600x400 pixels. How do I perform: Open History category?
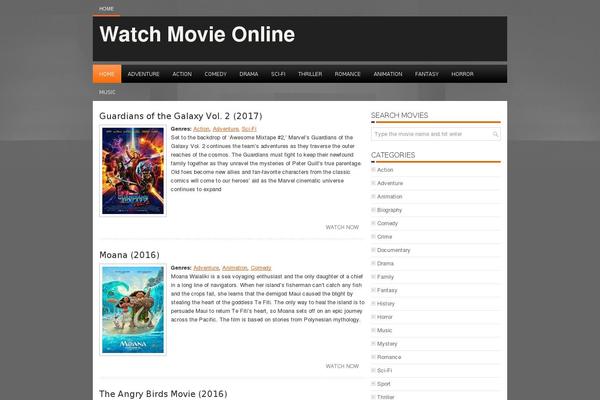[x=385, y=304]
